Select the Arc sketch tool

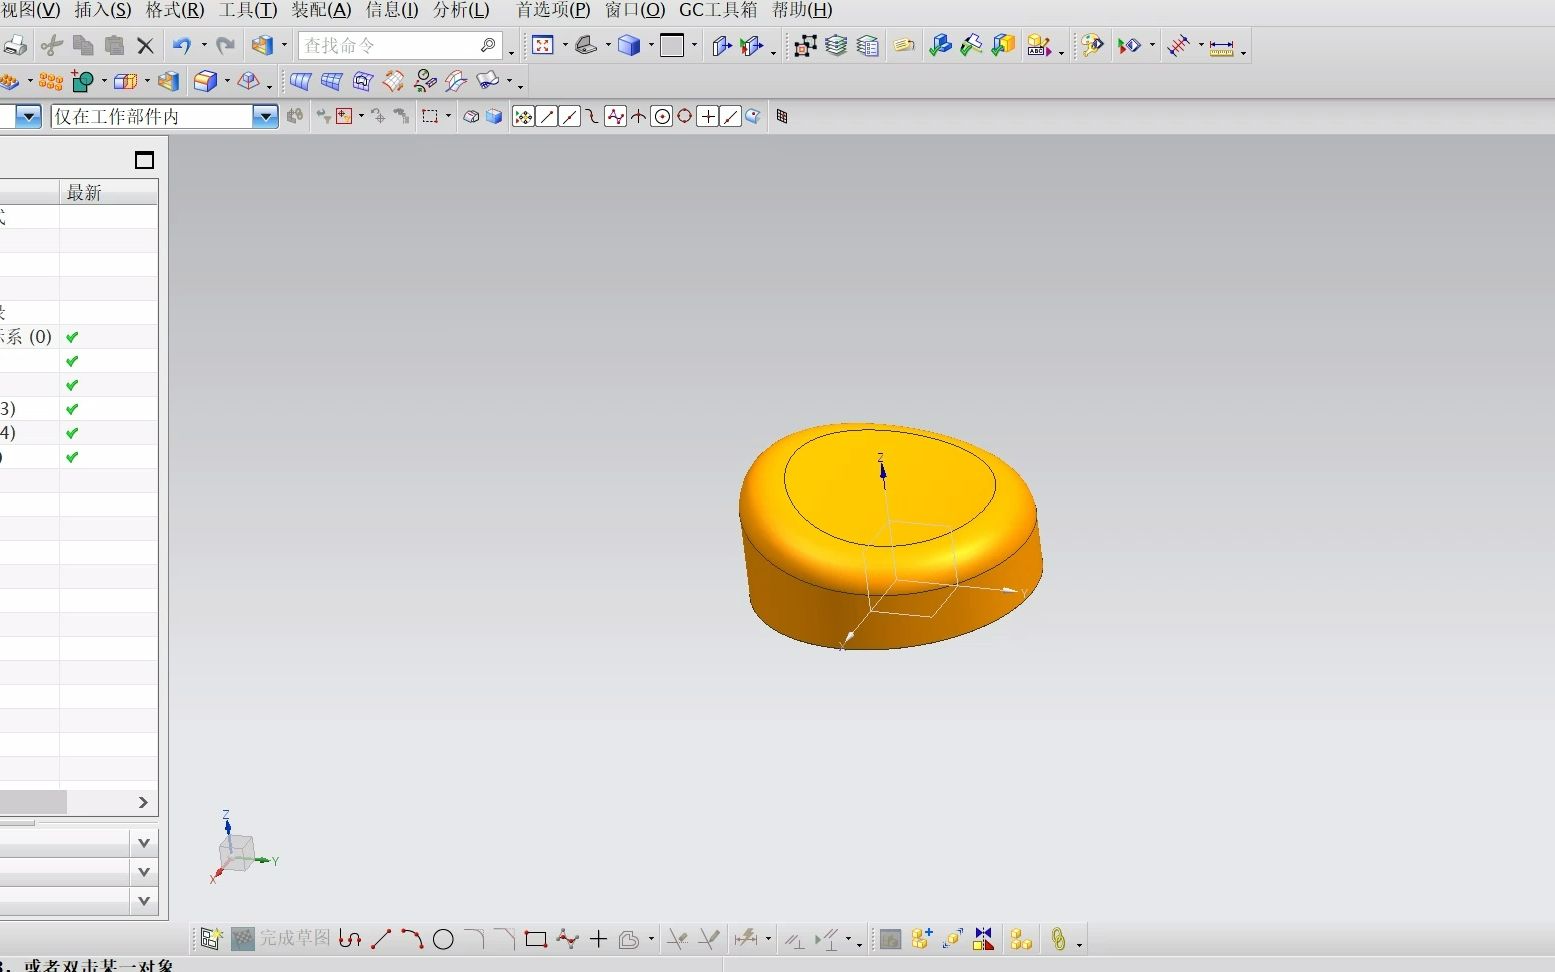[412, 938]
